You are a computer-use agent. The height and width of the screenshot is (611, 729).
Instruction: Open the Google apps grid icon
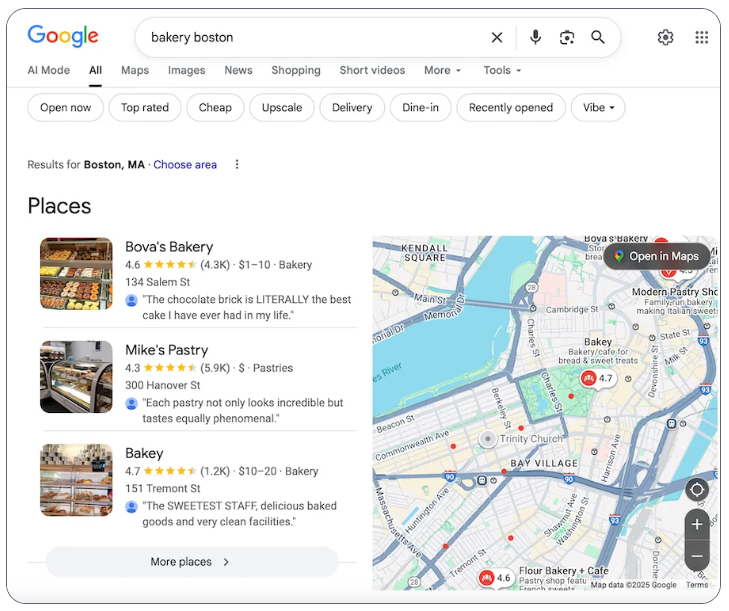click(702, 37)
